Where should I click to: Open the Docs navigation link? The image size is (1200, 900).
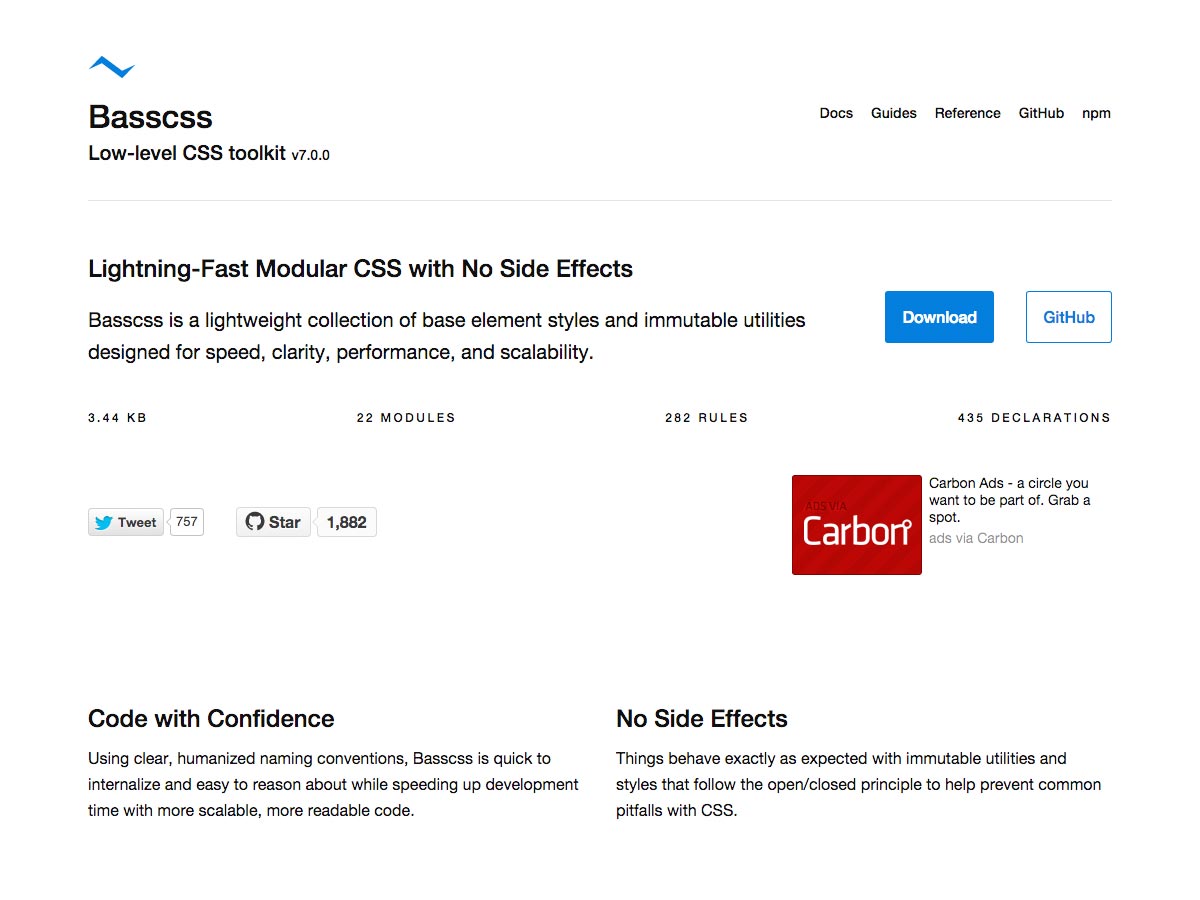(x=836, y=113)
